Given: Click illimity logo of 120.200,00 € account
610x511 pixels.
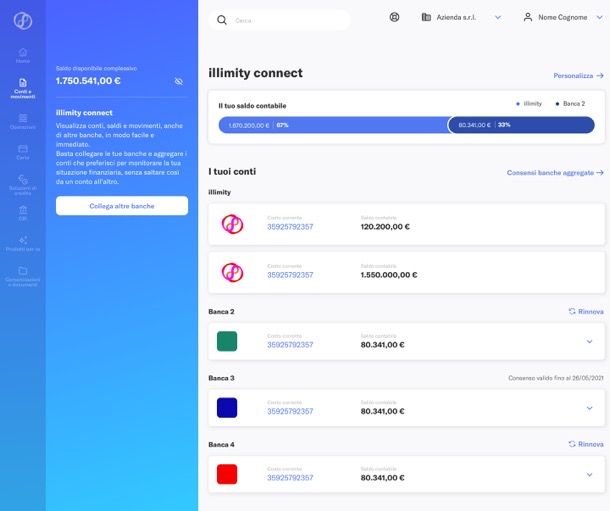Looking at the screenshot, I should tap(232, 224).
